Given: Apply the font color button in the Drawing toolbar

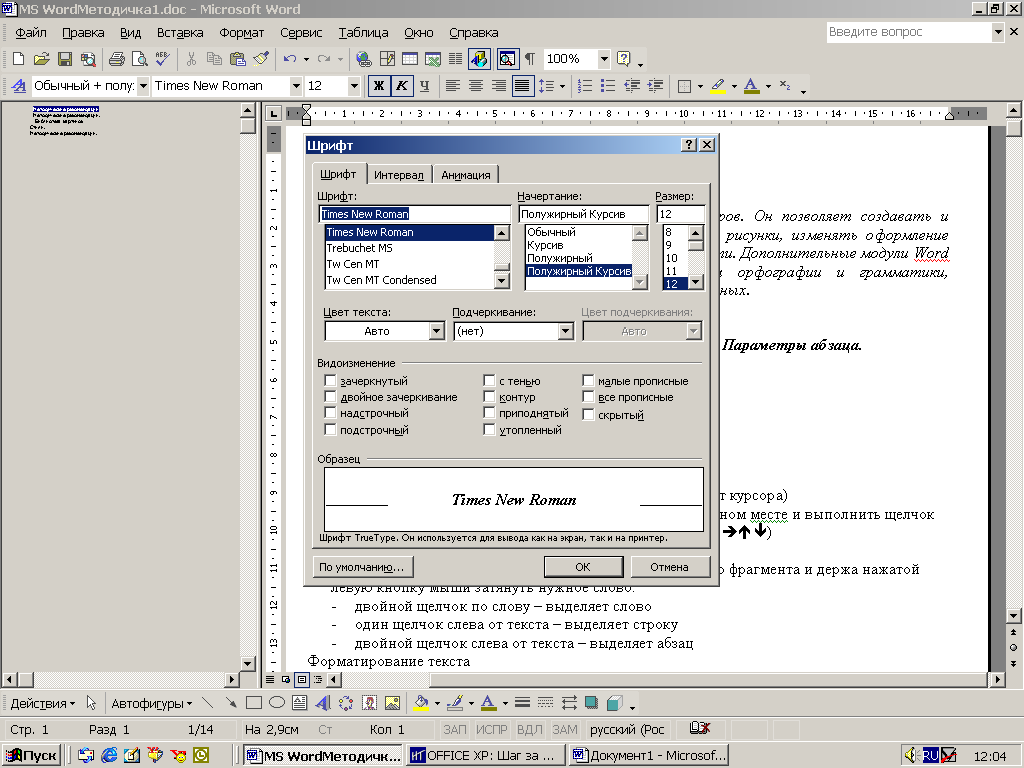Looking at the screenshot, I should tap(488, 703).
